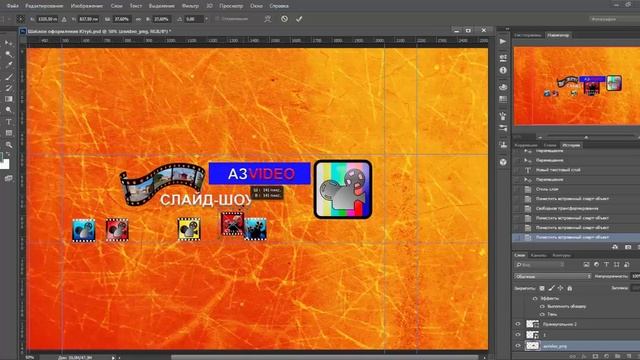Commit the transform with the checkmark

(x=299, y=19)
